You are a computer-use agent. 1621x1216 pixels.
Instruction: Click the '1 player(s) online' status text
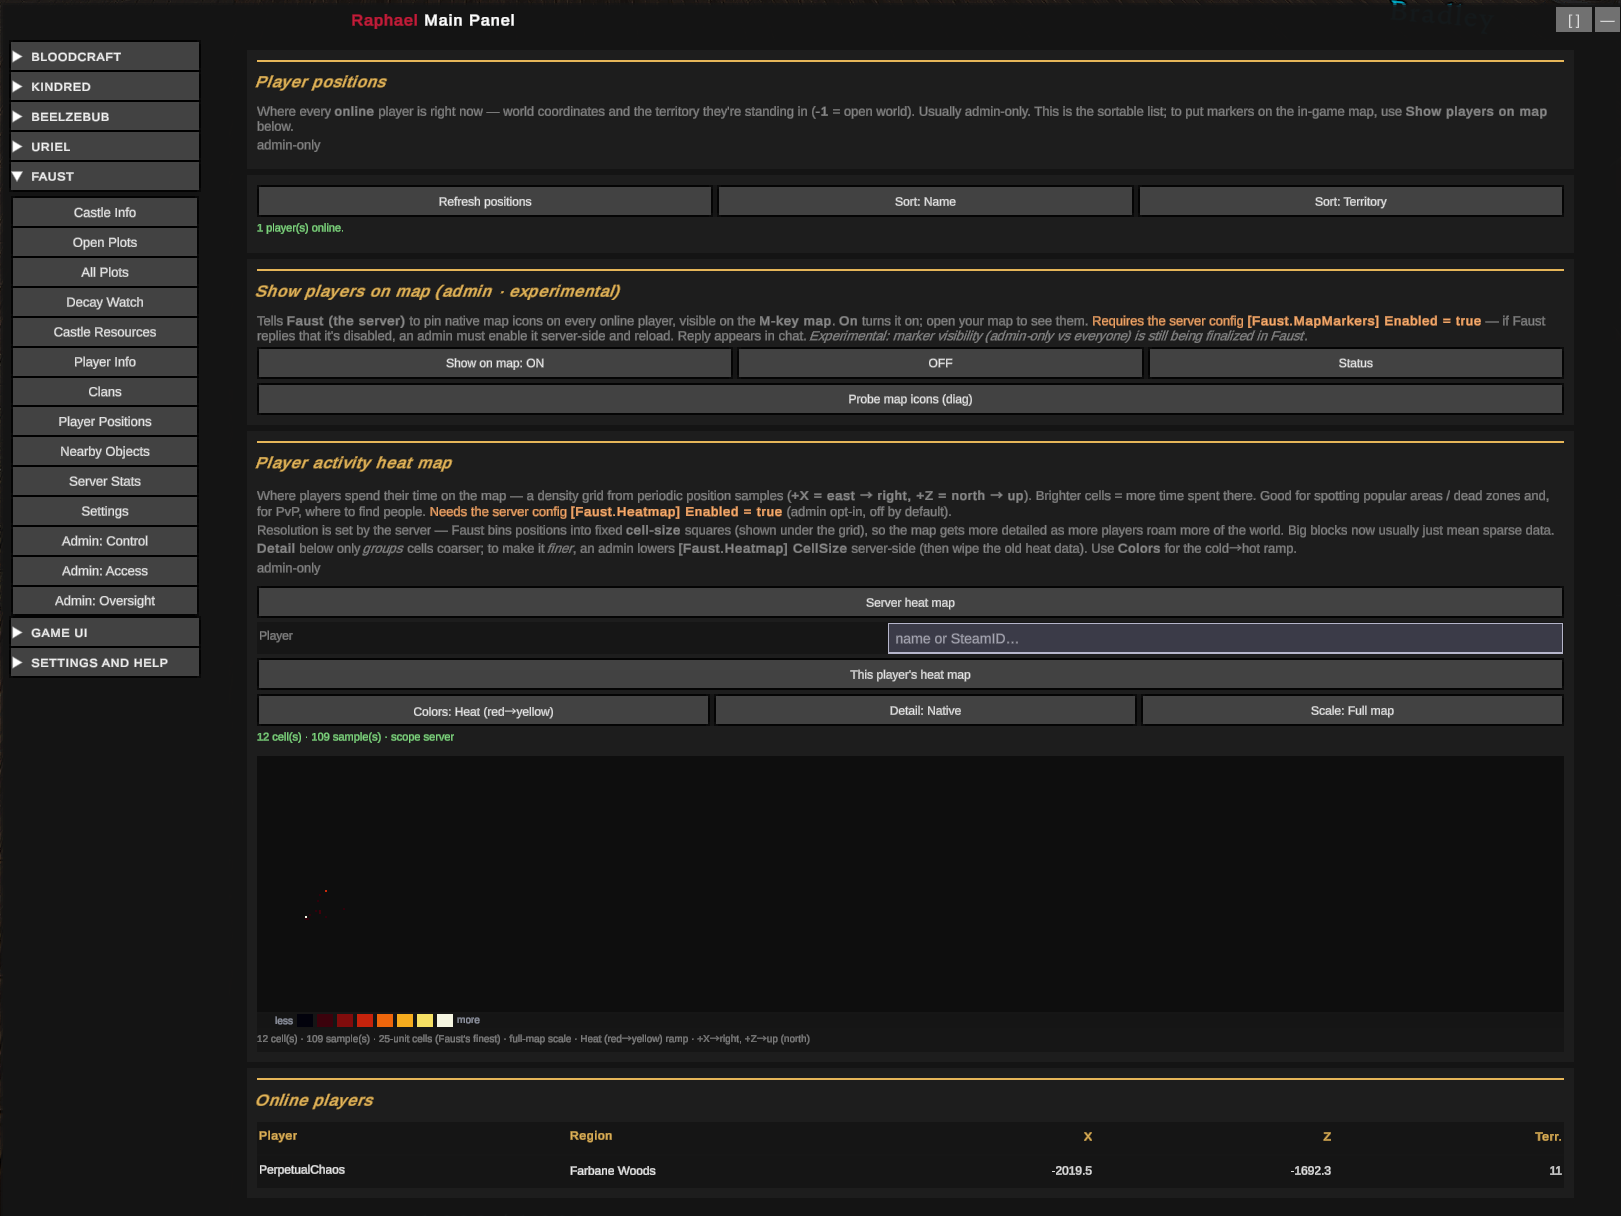point(300,228)
